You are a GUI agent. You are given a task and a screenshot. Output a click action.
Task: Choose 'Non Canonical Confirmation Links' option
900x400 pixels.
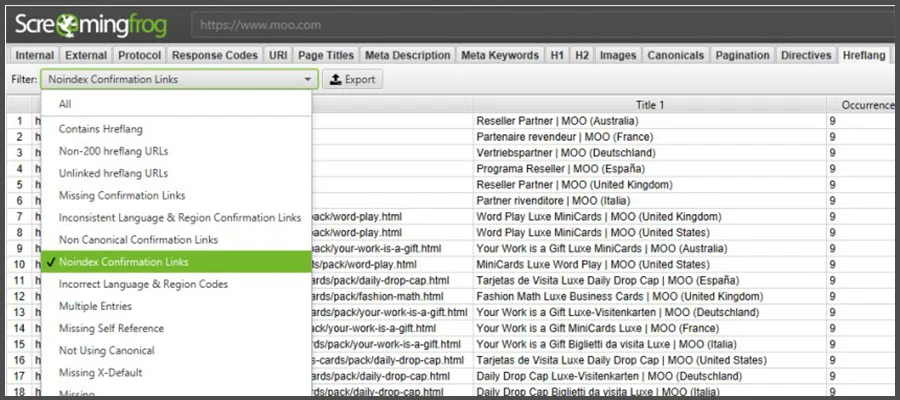tap(138, 240)
